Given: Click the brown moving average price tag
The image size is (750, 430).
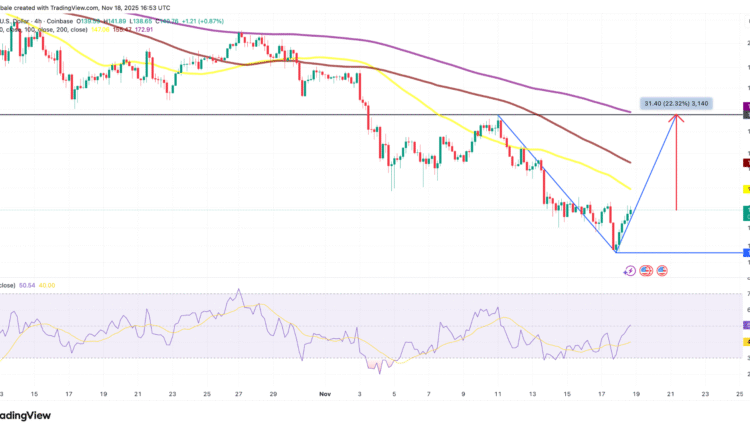Looking at the screenshot, I should 745,162.
